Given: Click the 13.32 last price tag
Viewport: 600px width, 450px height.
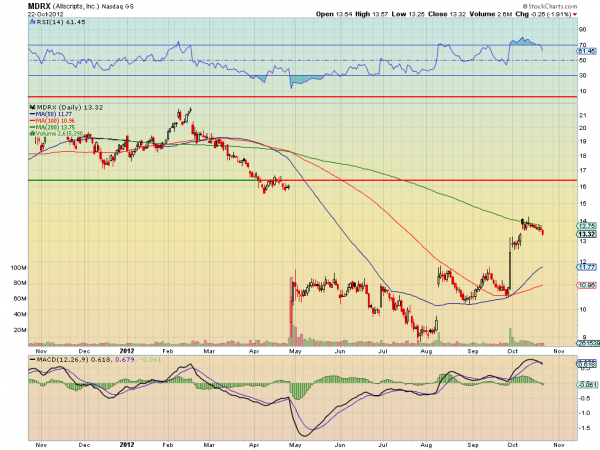Looking at the screenshot, I should pyautogui.click(x=587, y=234).
